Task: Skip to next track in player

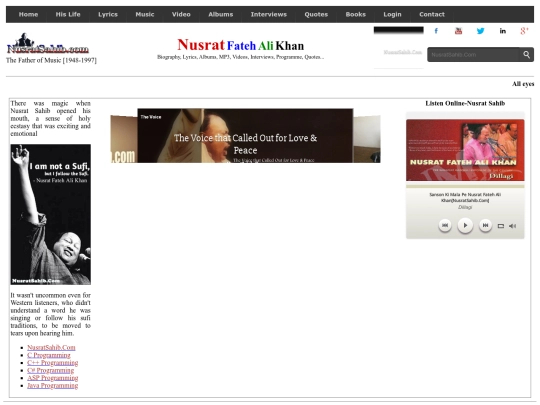Action: point(485,226)
